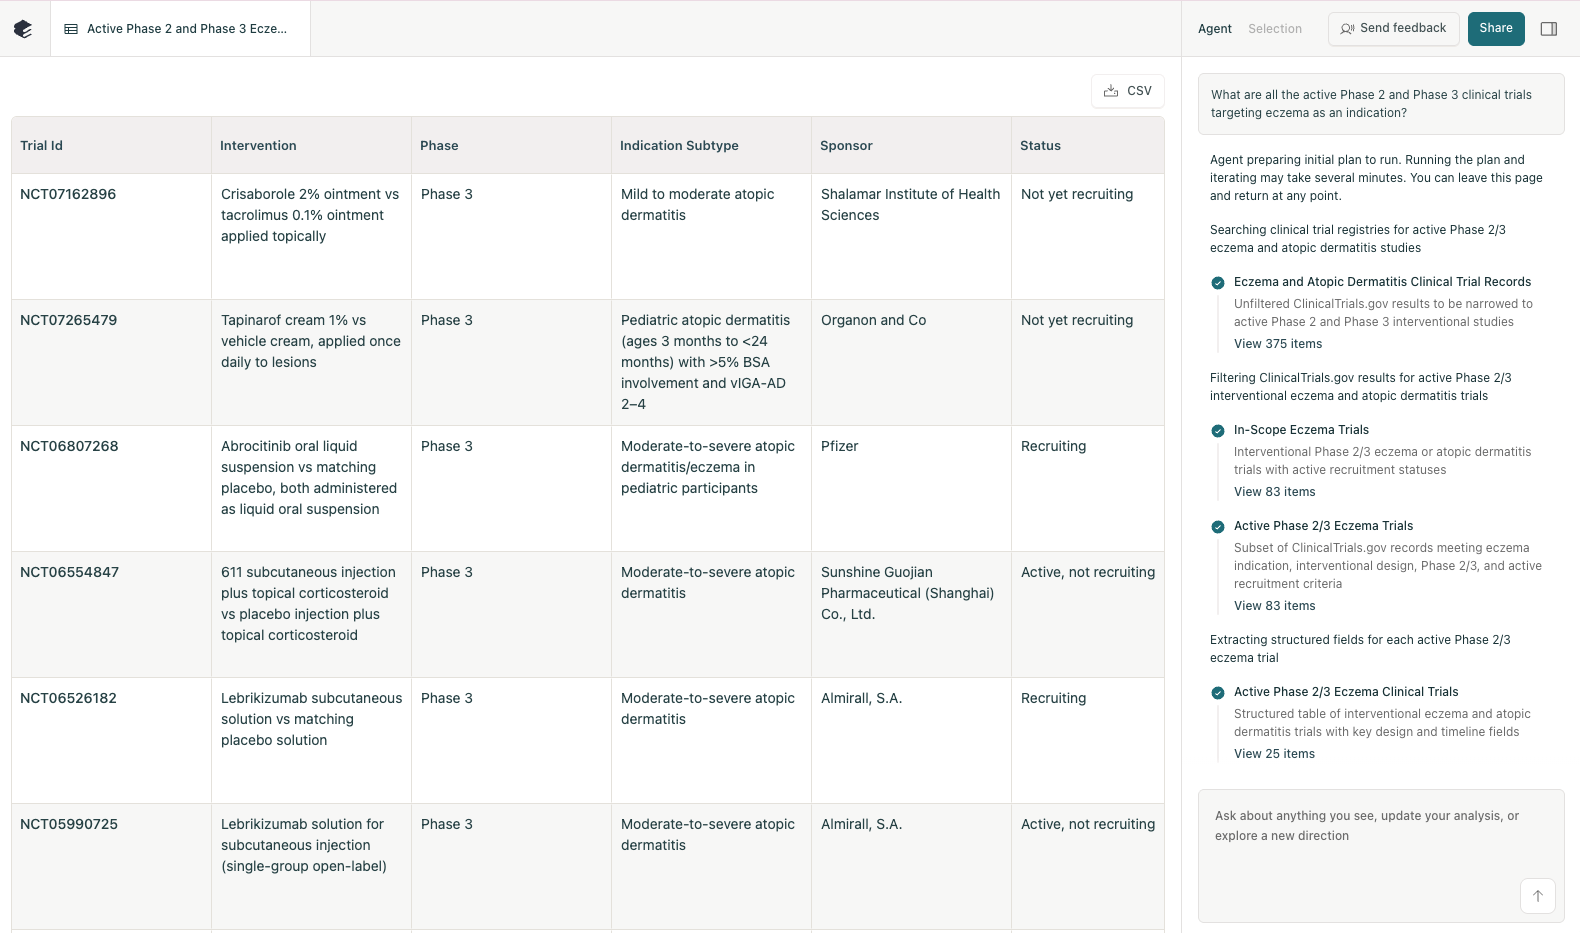Toggle the side panel layout icon

coord(1548,29)
